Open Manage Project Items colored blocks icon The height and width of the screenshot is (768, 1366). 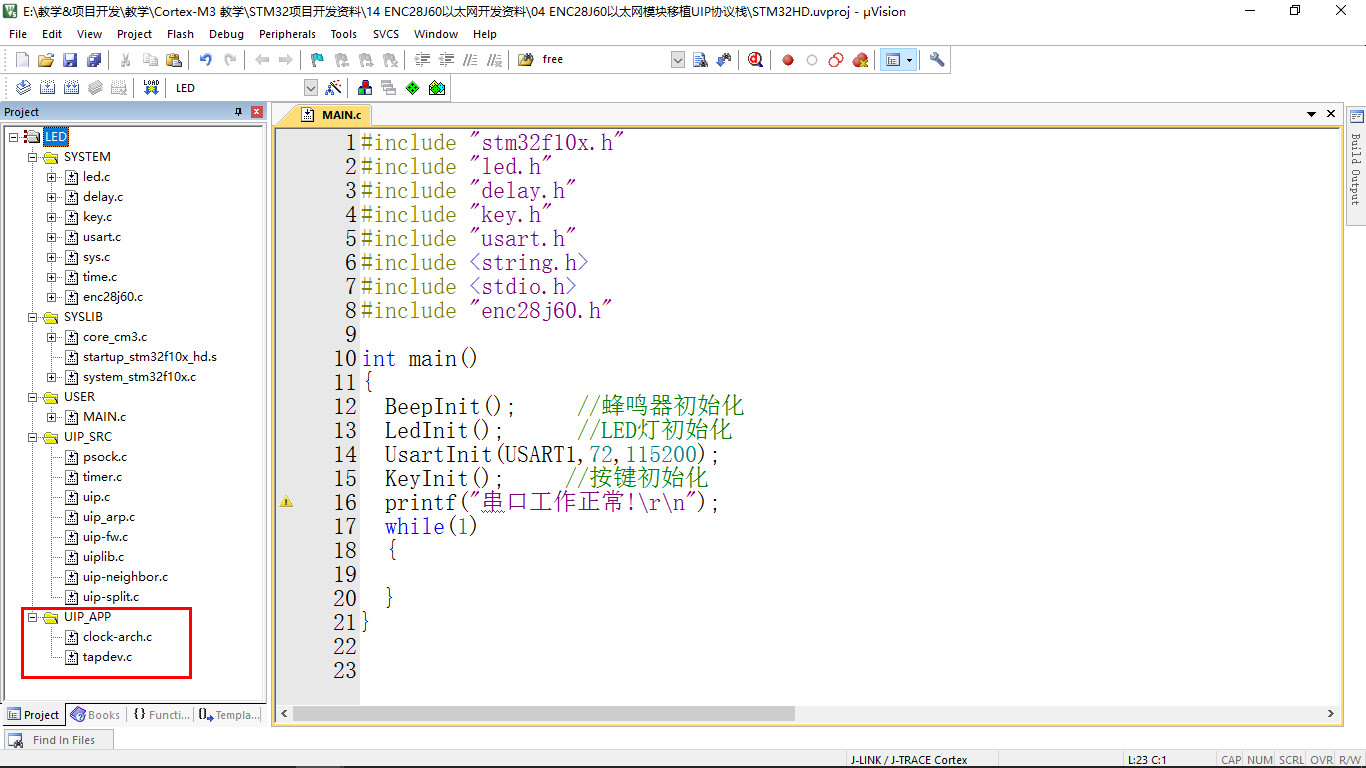point(365,88)
